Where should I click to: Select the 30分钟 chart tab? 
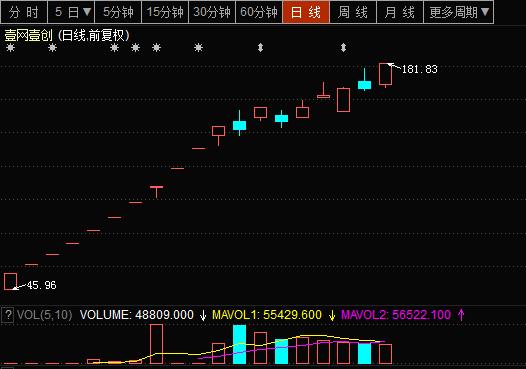click(212, 12)
